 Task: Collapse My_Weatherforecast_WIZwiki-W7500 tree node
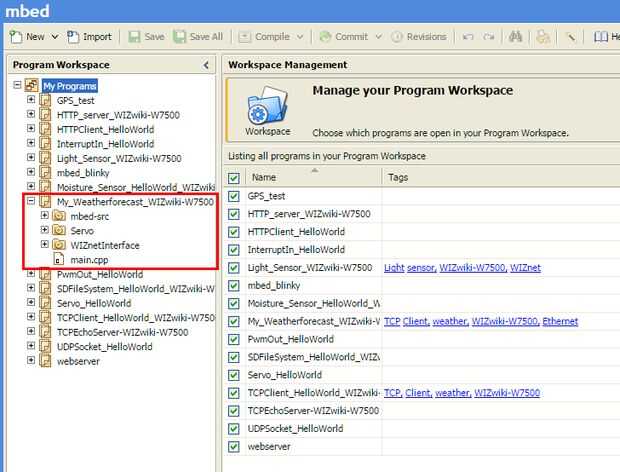pyautogui.click(x=31, y=201)
